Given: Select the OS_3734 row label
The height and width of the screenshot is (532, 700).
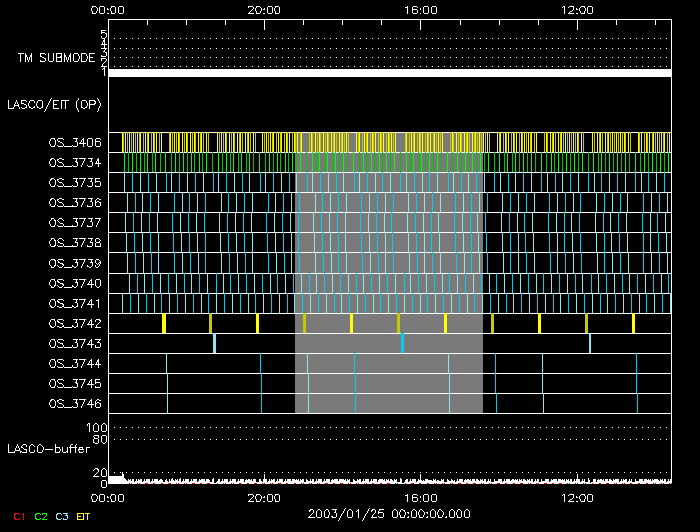Looking at the screenshot, I should (75, 163).
